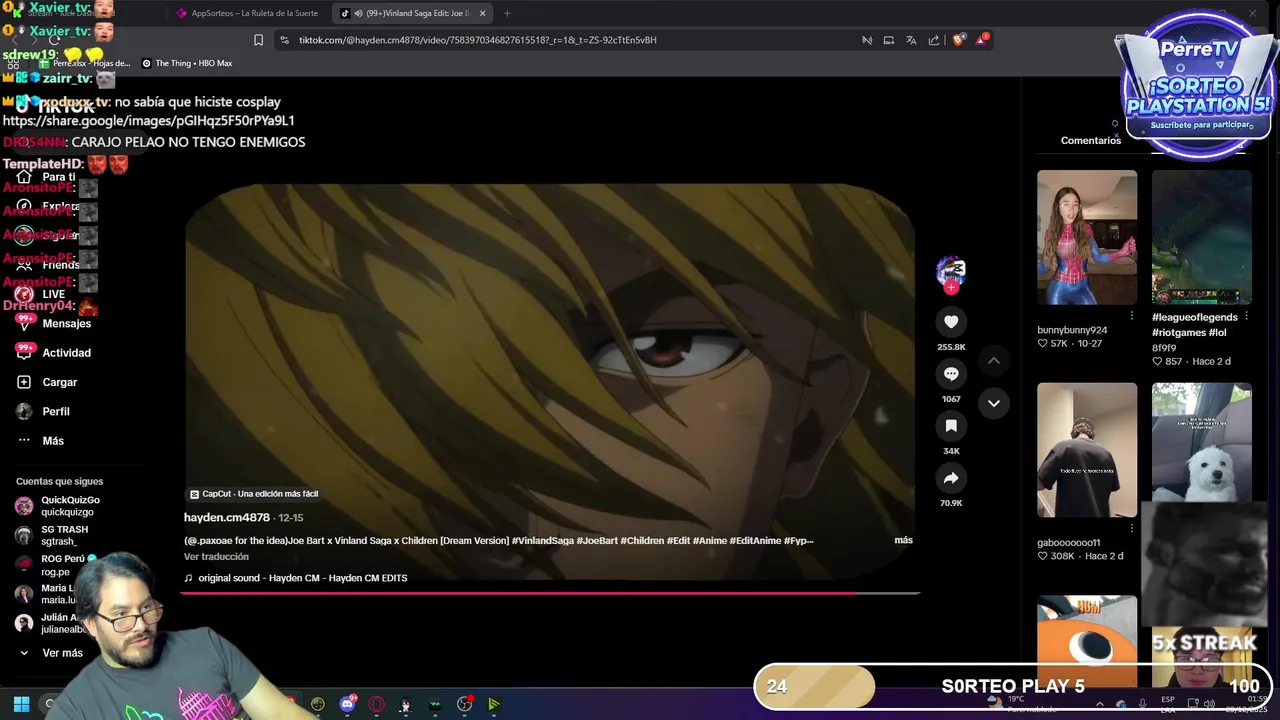
Task: Open Discord from the taskbar
Action: (348, 704)
